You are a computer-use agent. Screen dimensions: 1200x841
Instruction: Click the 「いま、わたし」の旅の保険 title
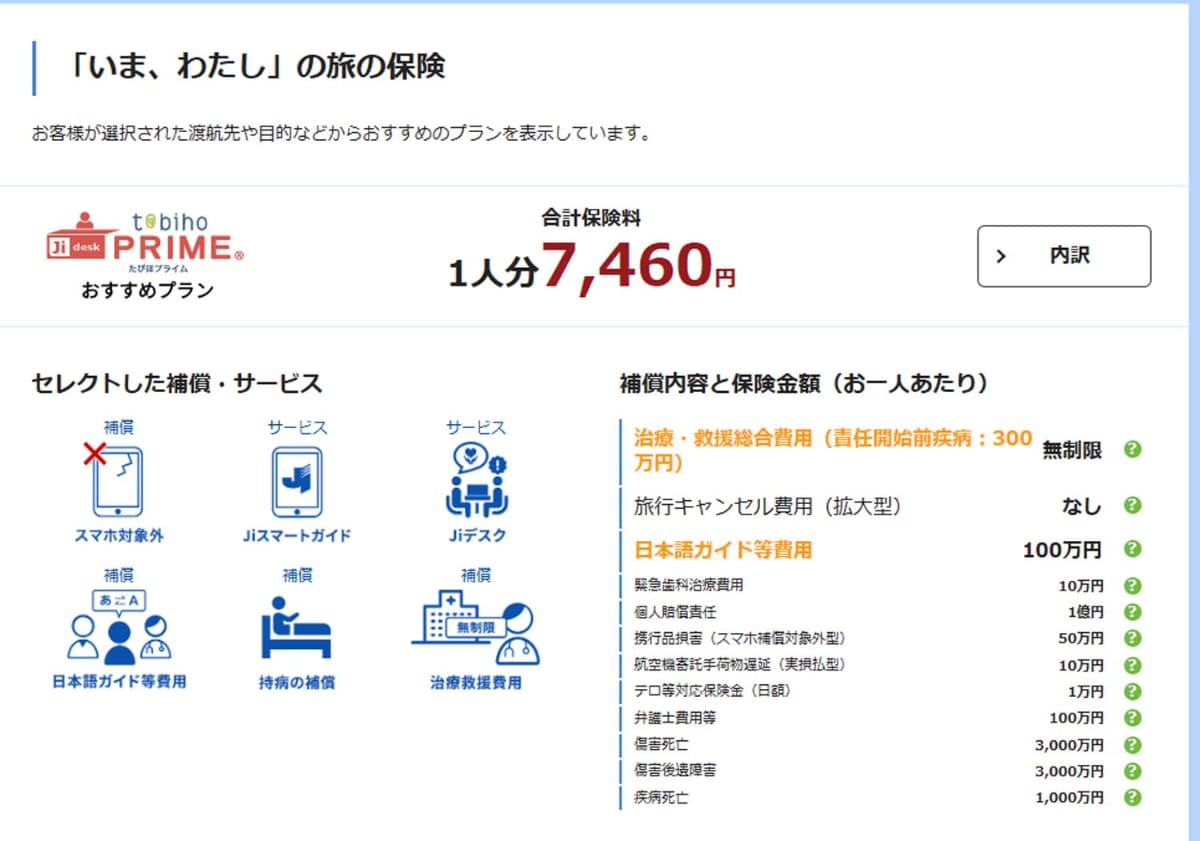[x=257, y=67]
